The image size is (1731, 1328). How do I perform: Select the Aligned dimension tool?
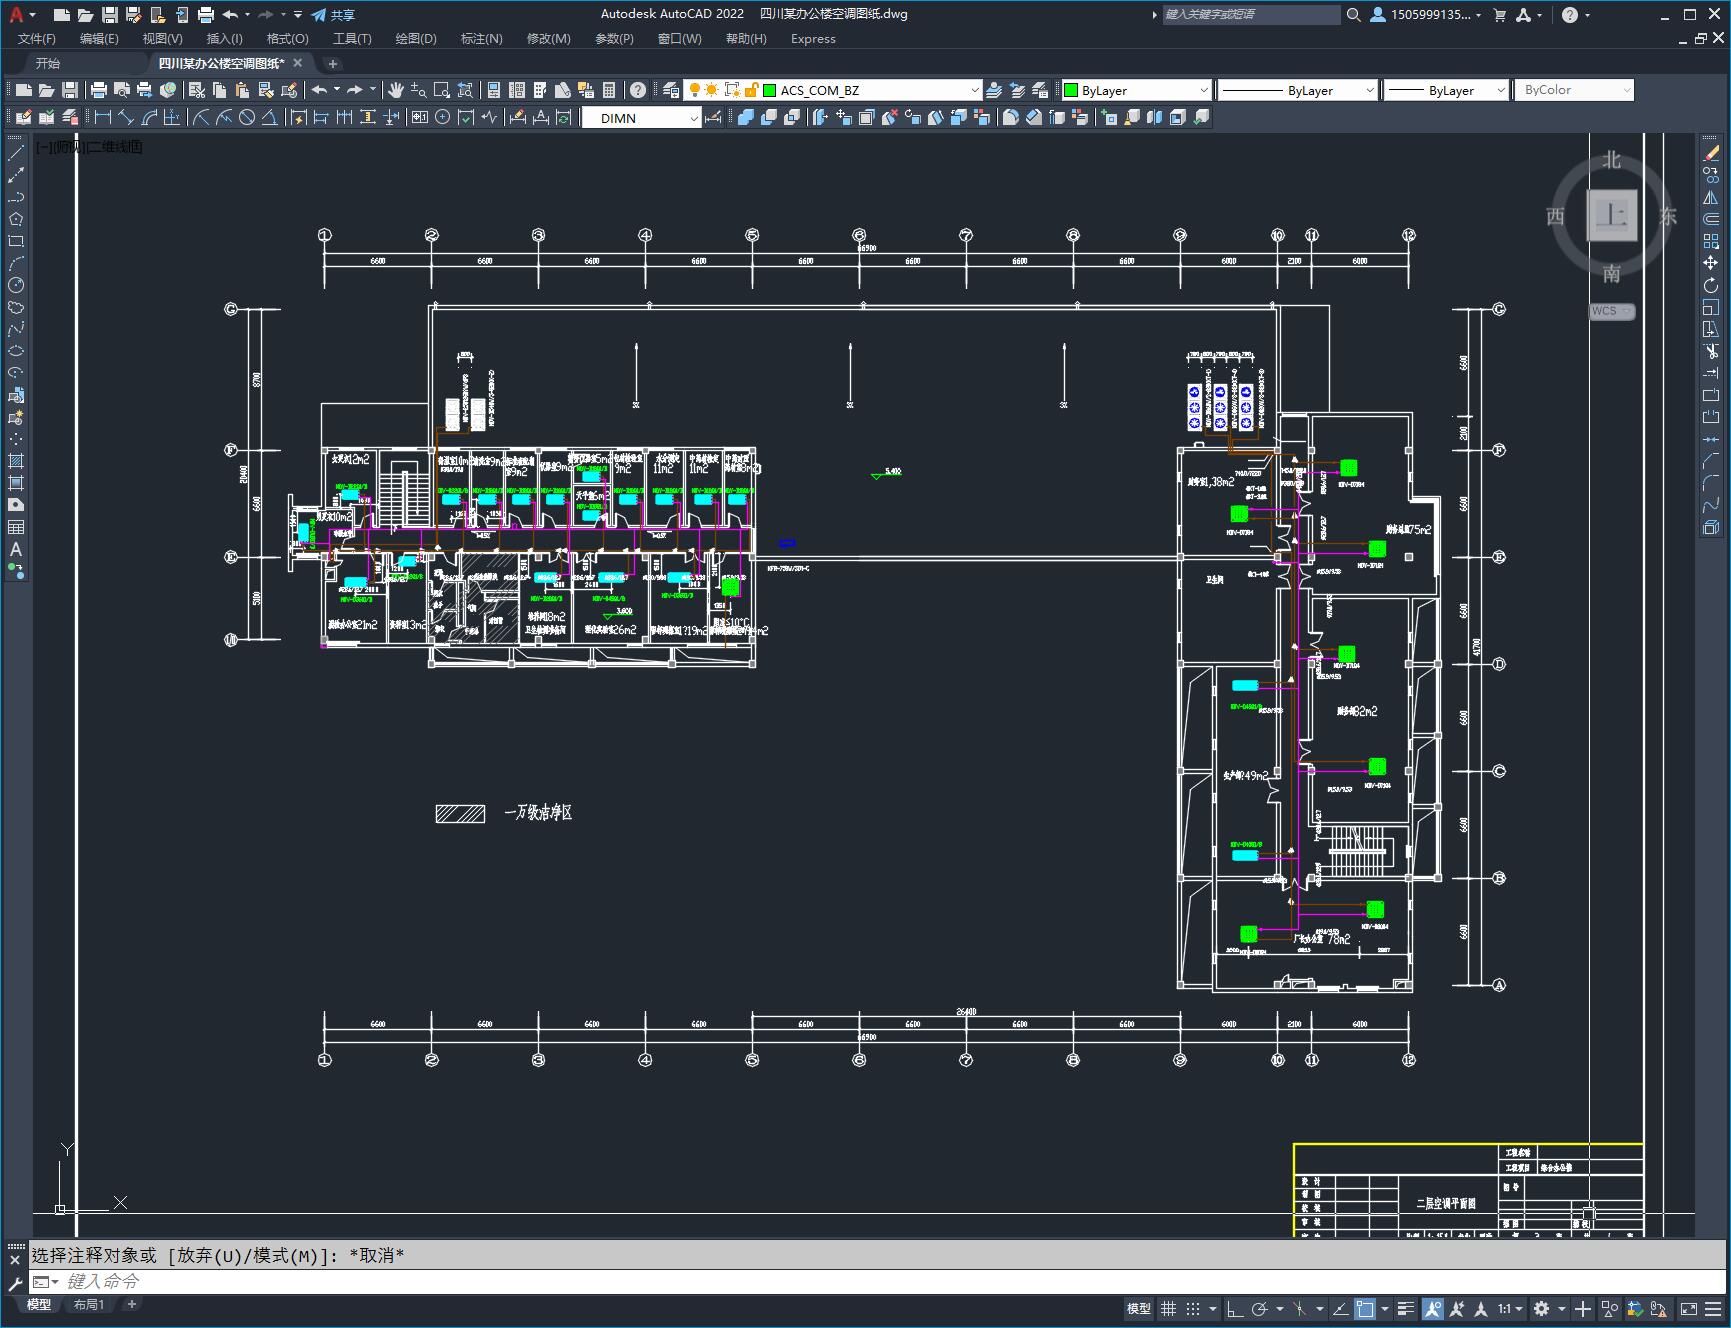(x=126, y=117)
